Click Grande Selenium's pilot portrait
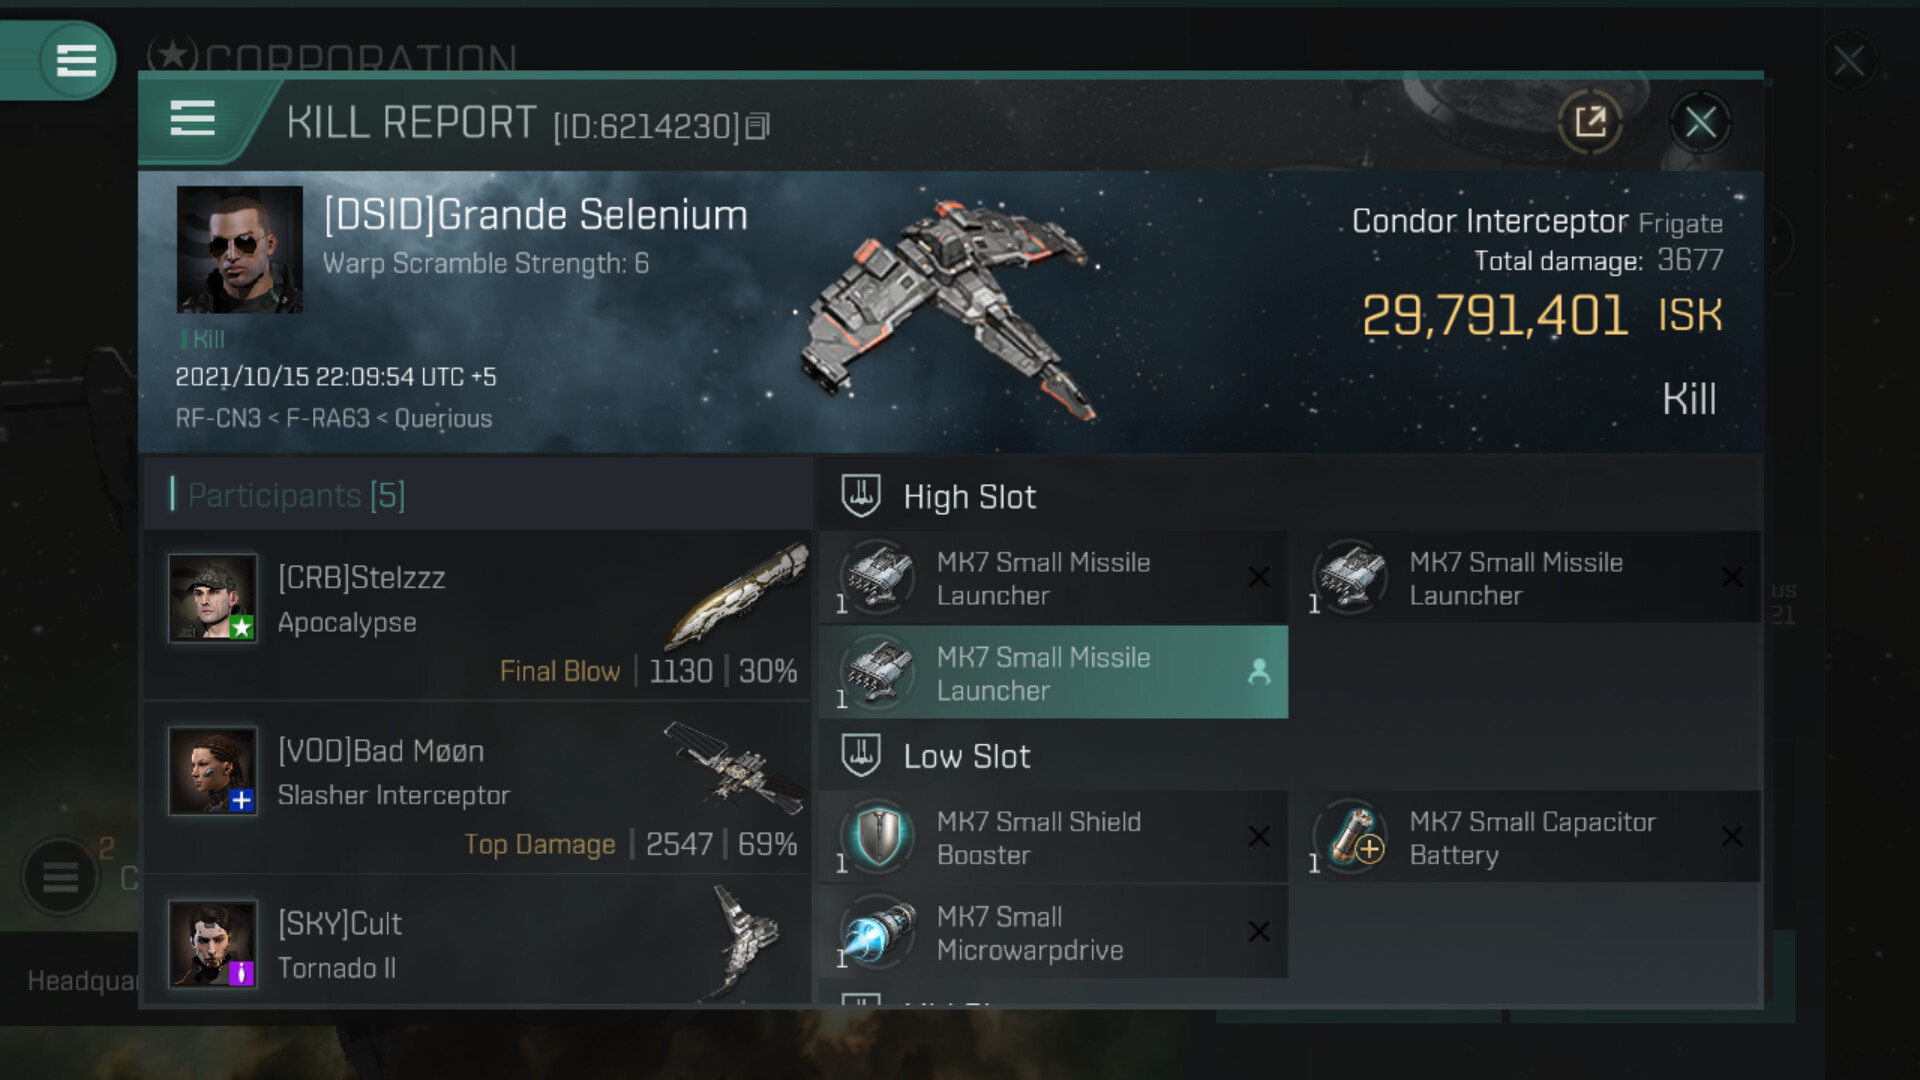This screenshot has width=1920, height=1080. tap(240, 250)
